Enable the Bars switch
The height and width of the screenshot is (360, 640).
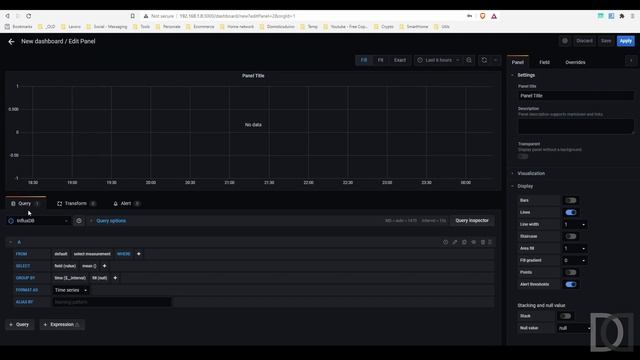(x=571, y=200)
